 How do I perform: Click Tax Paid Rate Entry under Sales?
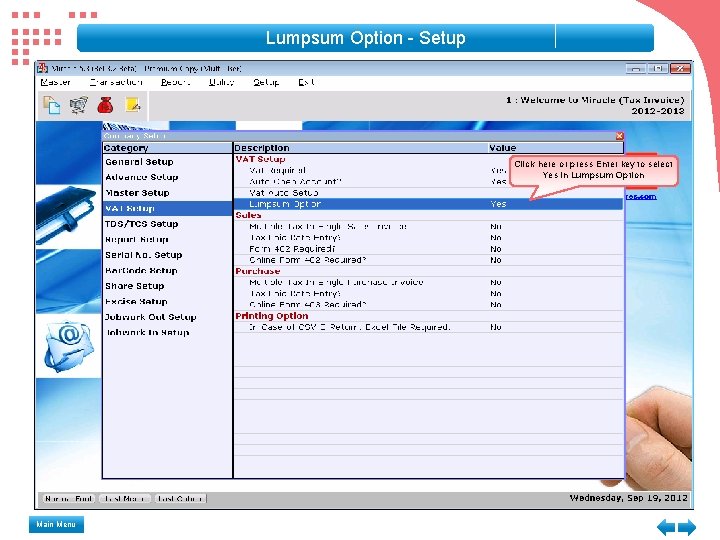[428, 237]
